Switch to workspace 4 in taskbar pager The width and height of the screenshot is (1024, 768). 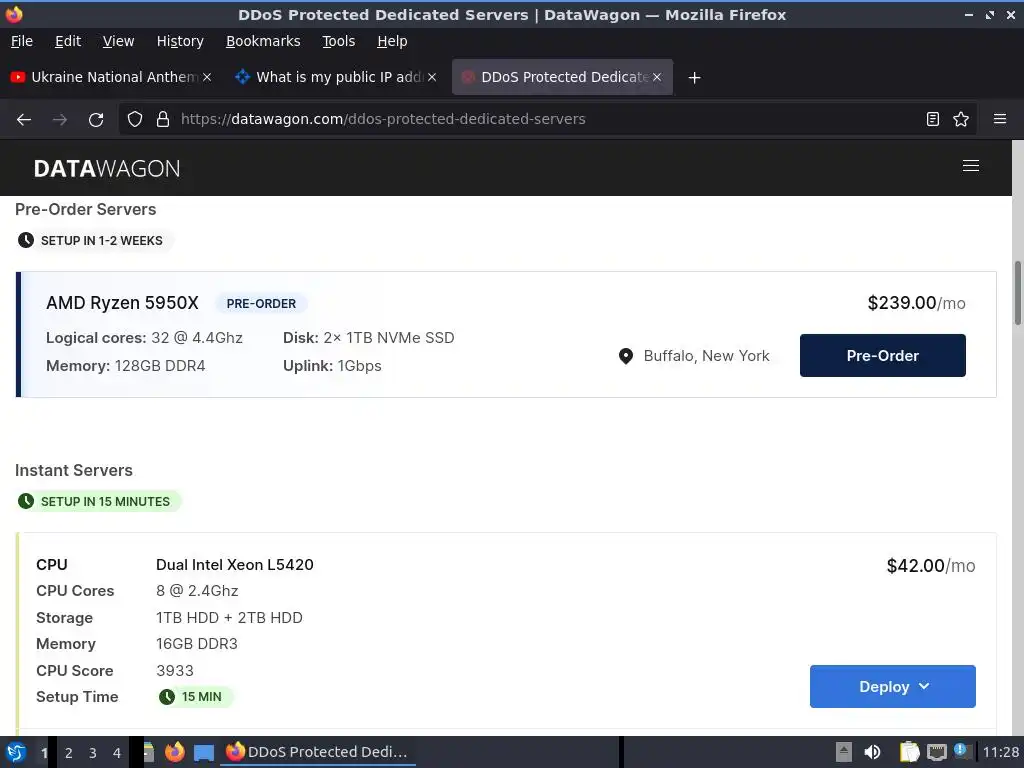[x=117, y=753]
